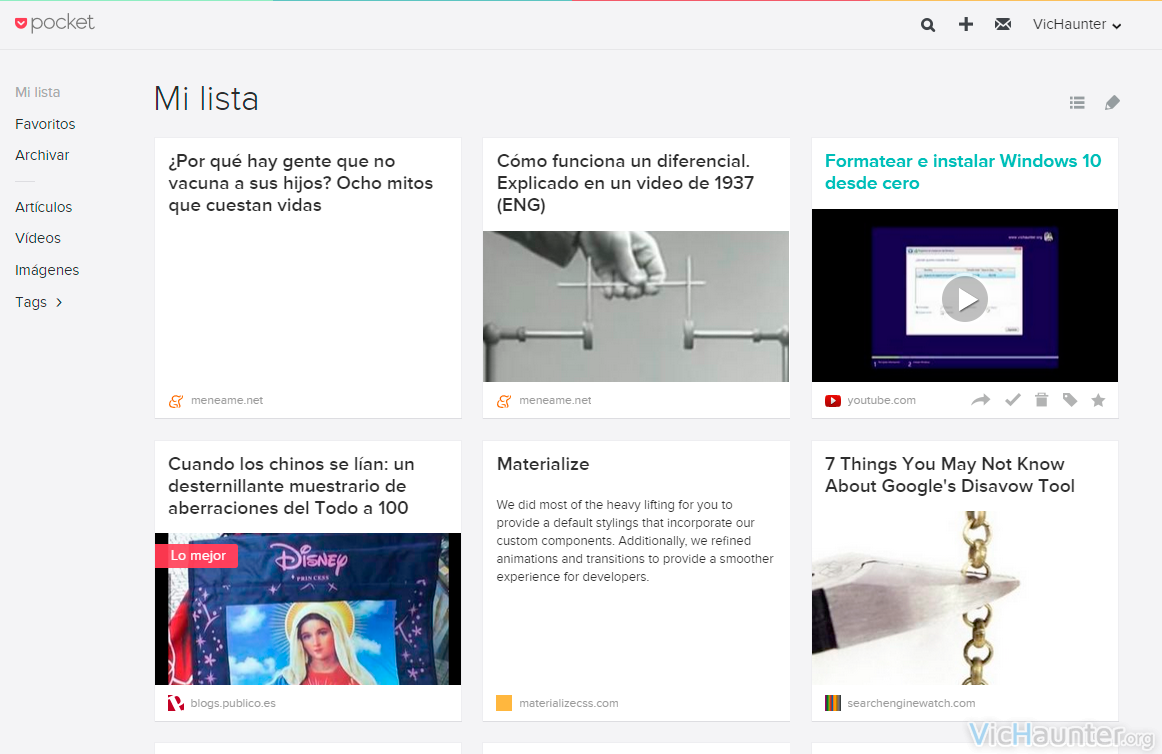Image resolution: width=1162 pixels, height=754 pixels.
Task: Switch to list view icon
Action: pos(1078,103)
